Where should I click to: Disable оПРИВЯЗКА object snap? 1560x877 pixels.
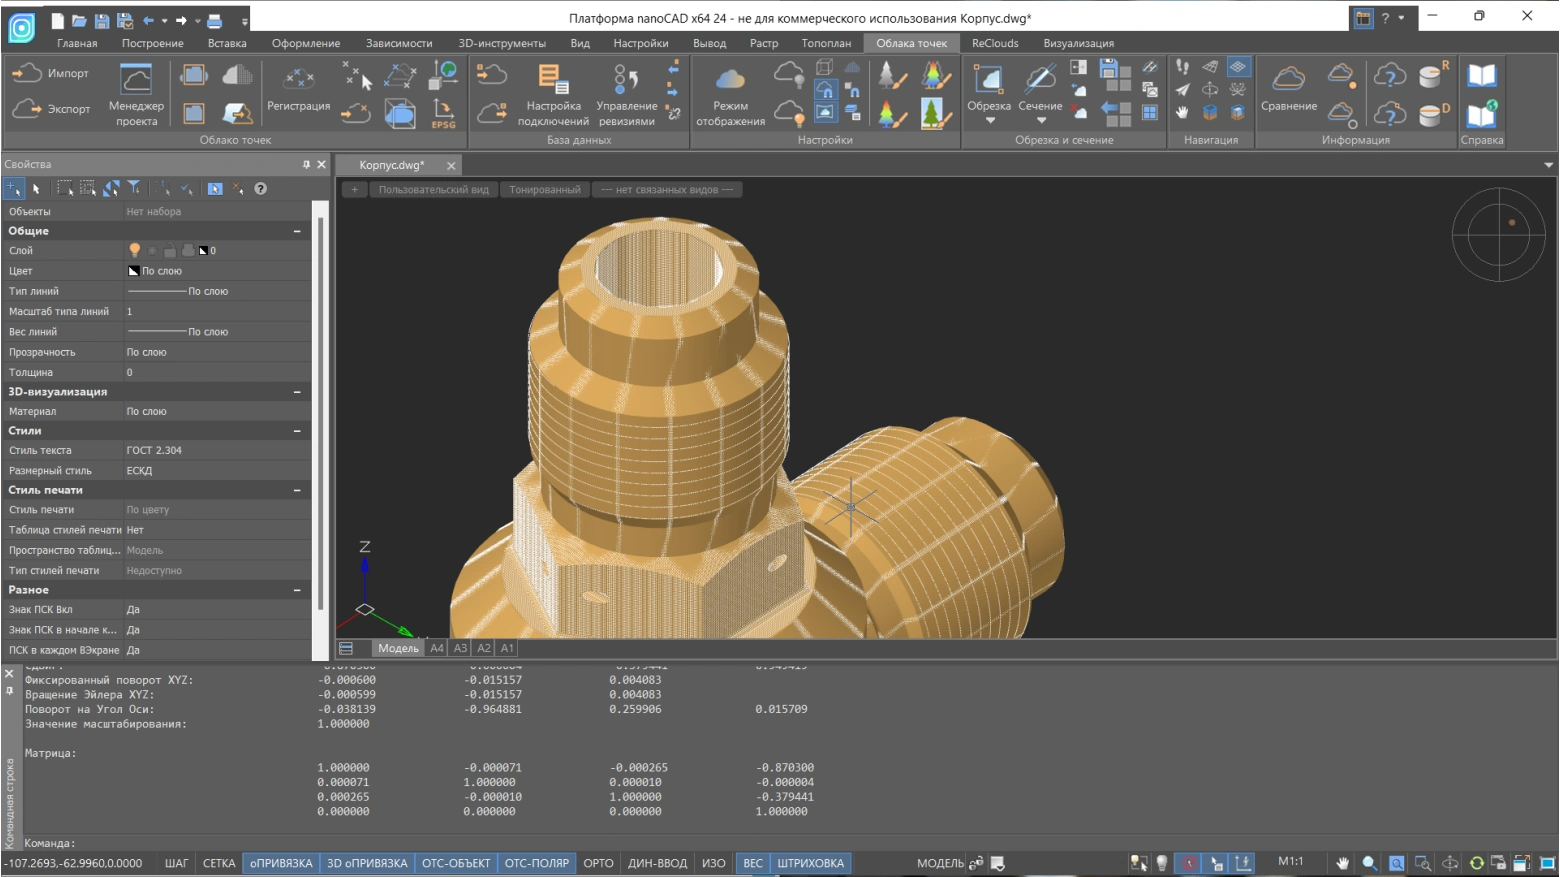click(x=281, y=863)
